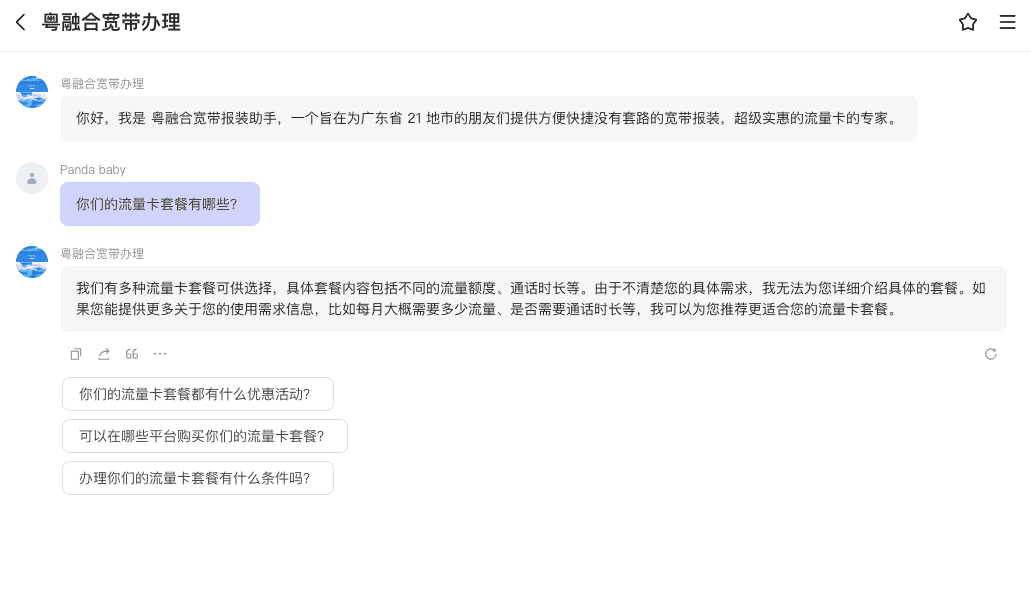Regenerate the response with the refresh icon
The image size is (1031, 593).
[x=990, y=354]
